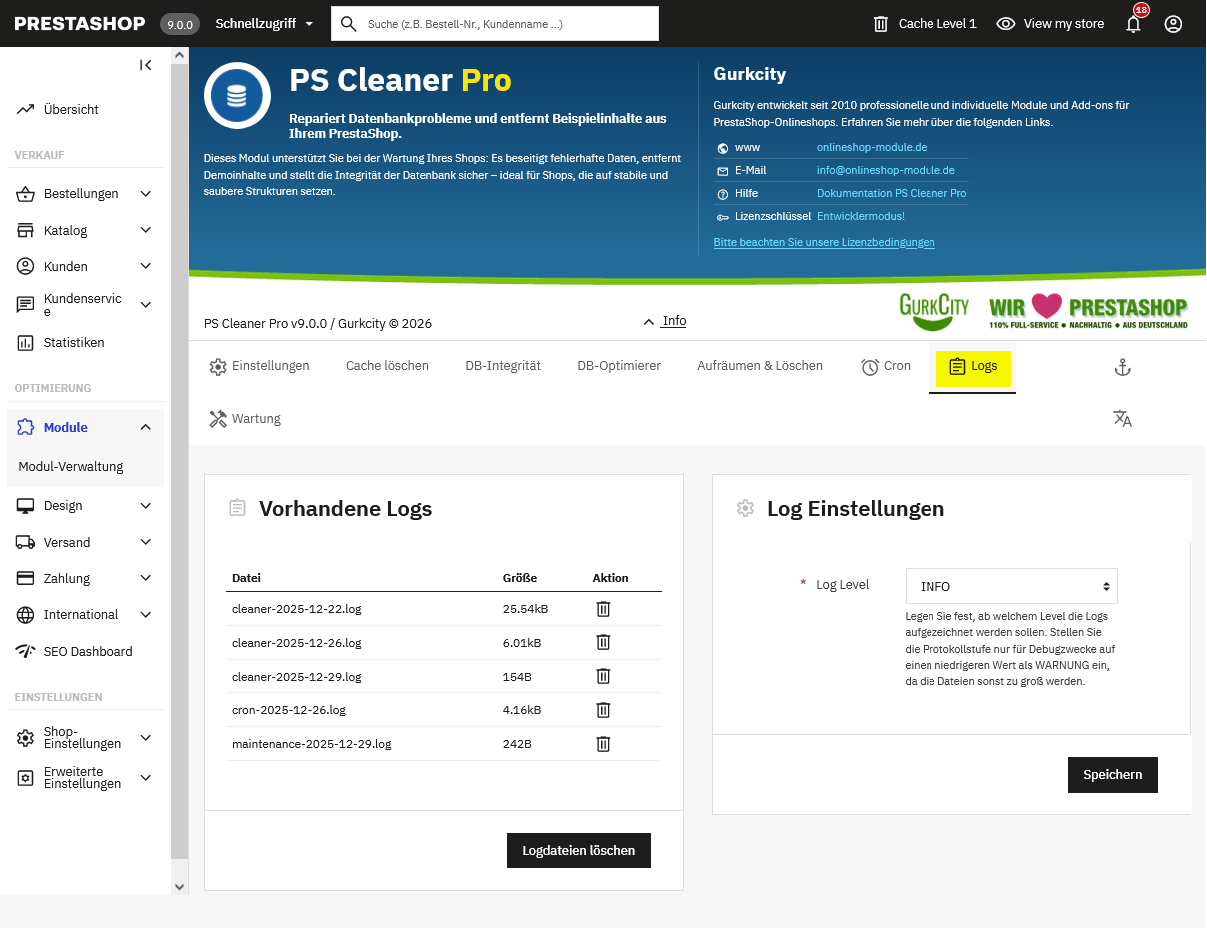Collapse the sidebar menu arrow icon
This screenshot has width=1207, height=928.
pyautogui.click(x=146, y=65)
